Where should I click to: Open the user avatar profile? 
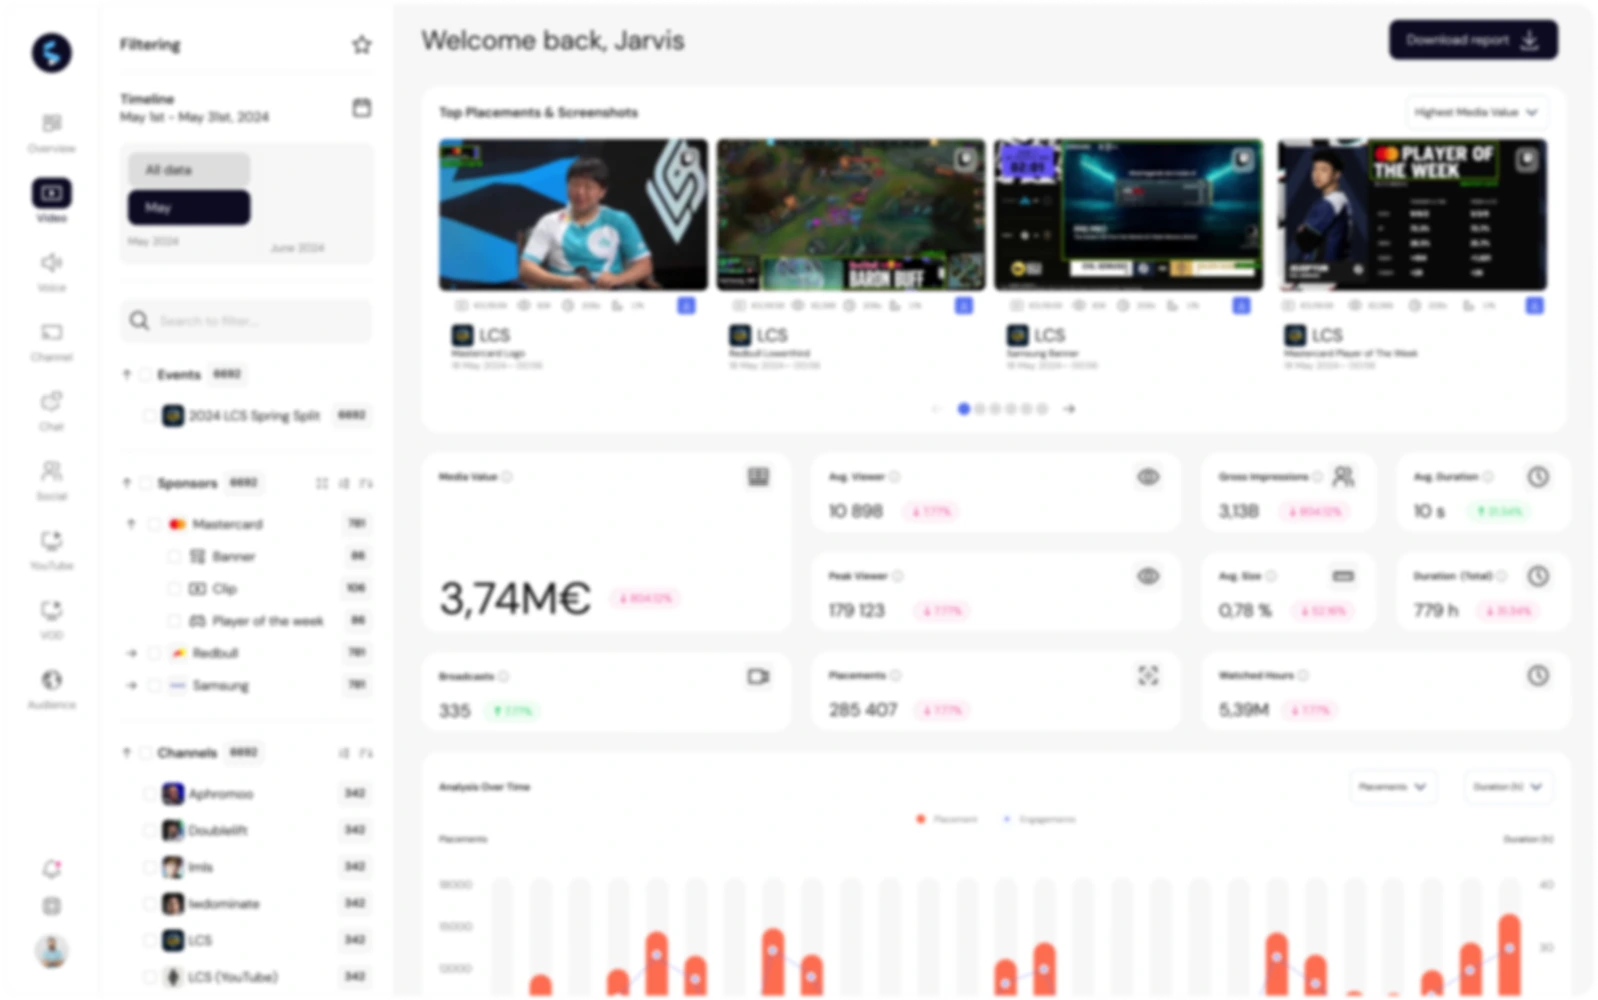tap(51, 950)
